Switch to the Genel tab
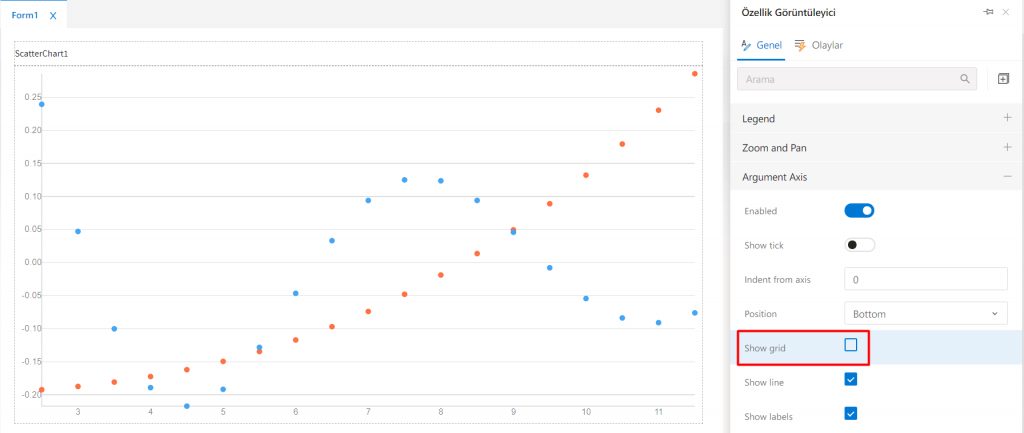1024x433 pixels. tap(762, 45)
